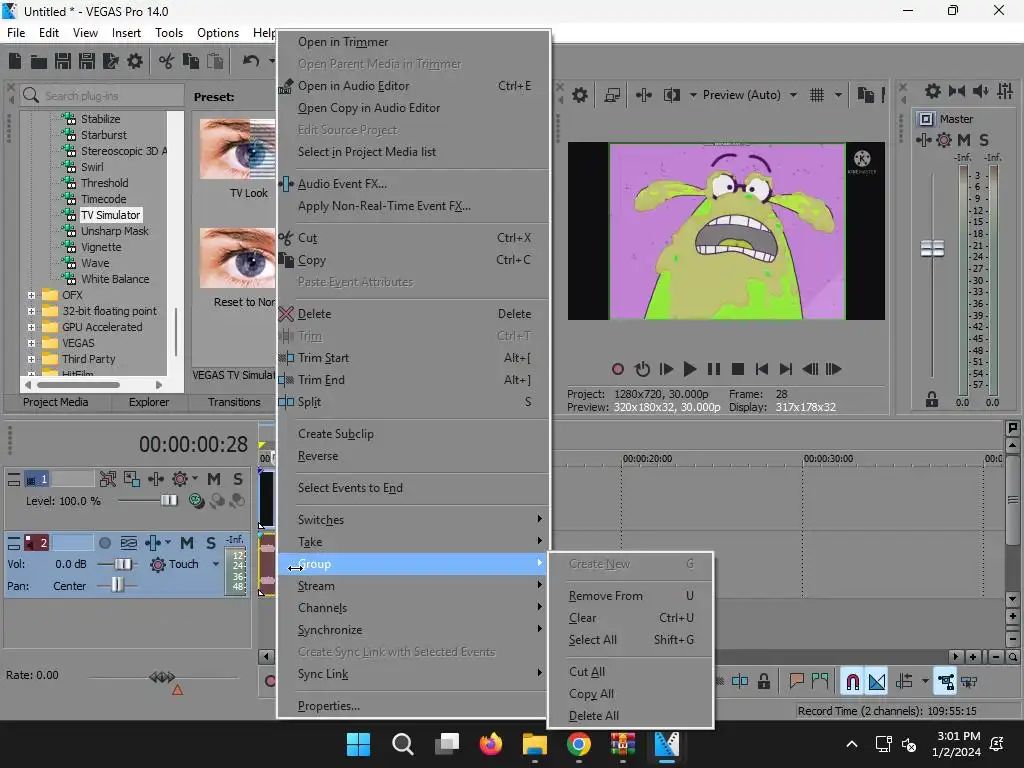Solo audio track 2
The width and height of the screenshot is (1024, 768).
(x=211, y=543)
